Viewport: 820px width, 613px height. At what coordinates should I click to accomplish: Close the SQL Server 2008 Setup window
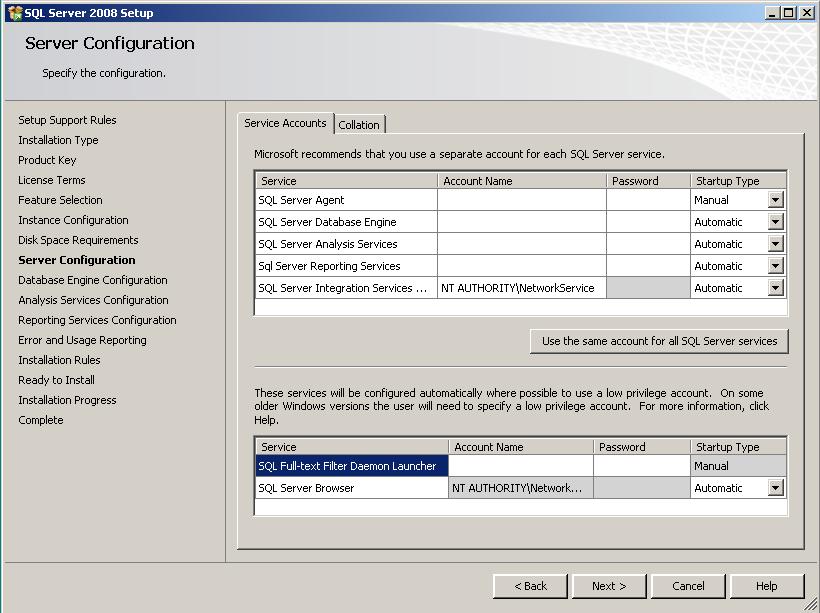[x=806, y=13]
